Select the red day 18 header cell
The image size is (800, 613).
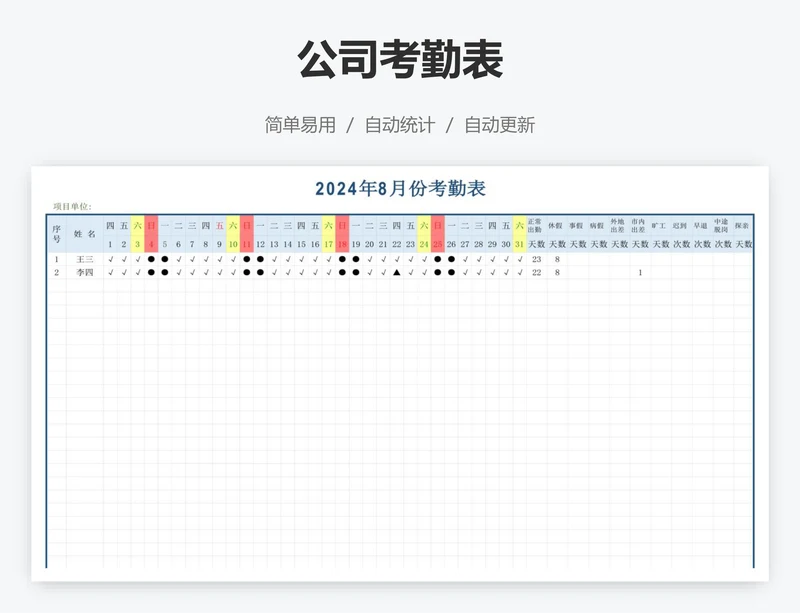[342, 244]
